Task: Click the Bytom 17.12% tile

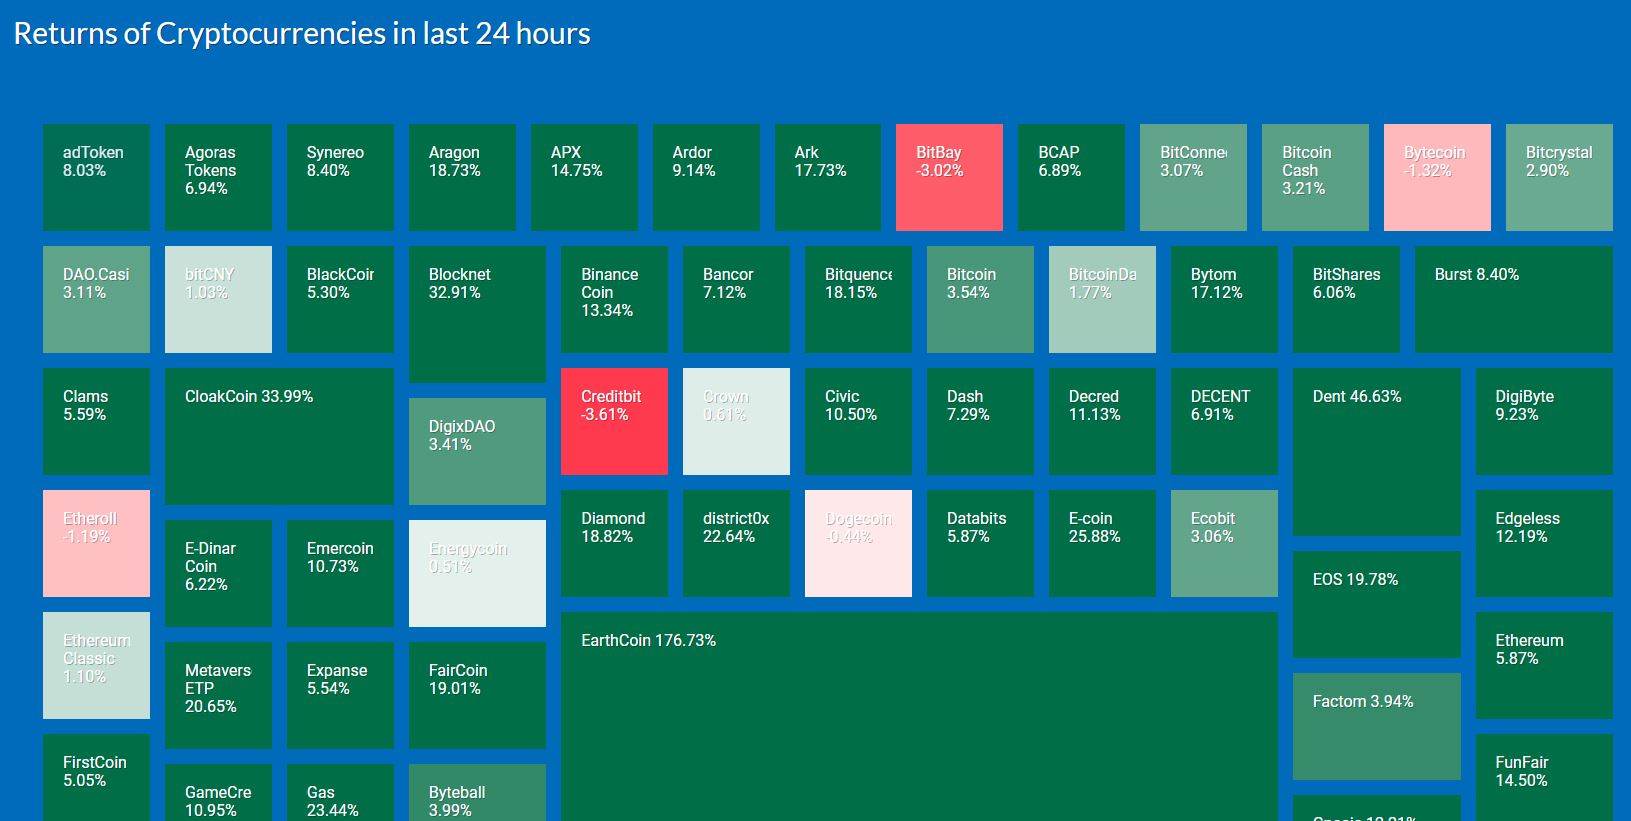Action: click(x=1224, y=299)
